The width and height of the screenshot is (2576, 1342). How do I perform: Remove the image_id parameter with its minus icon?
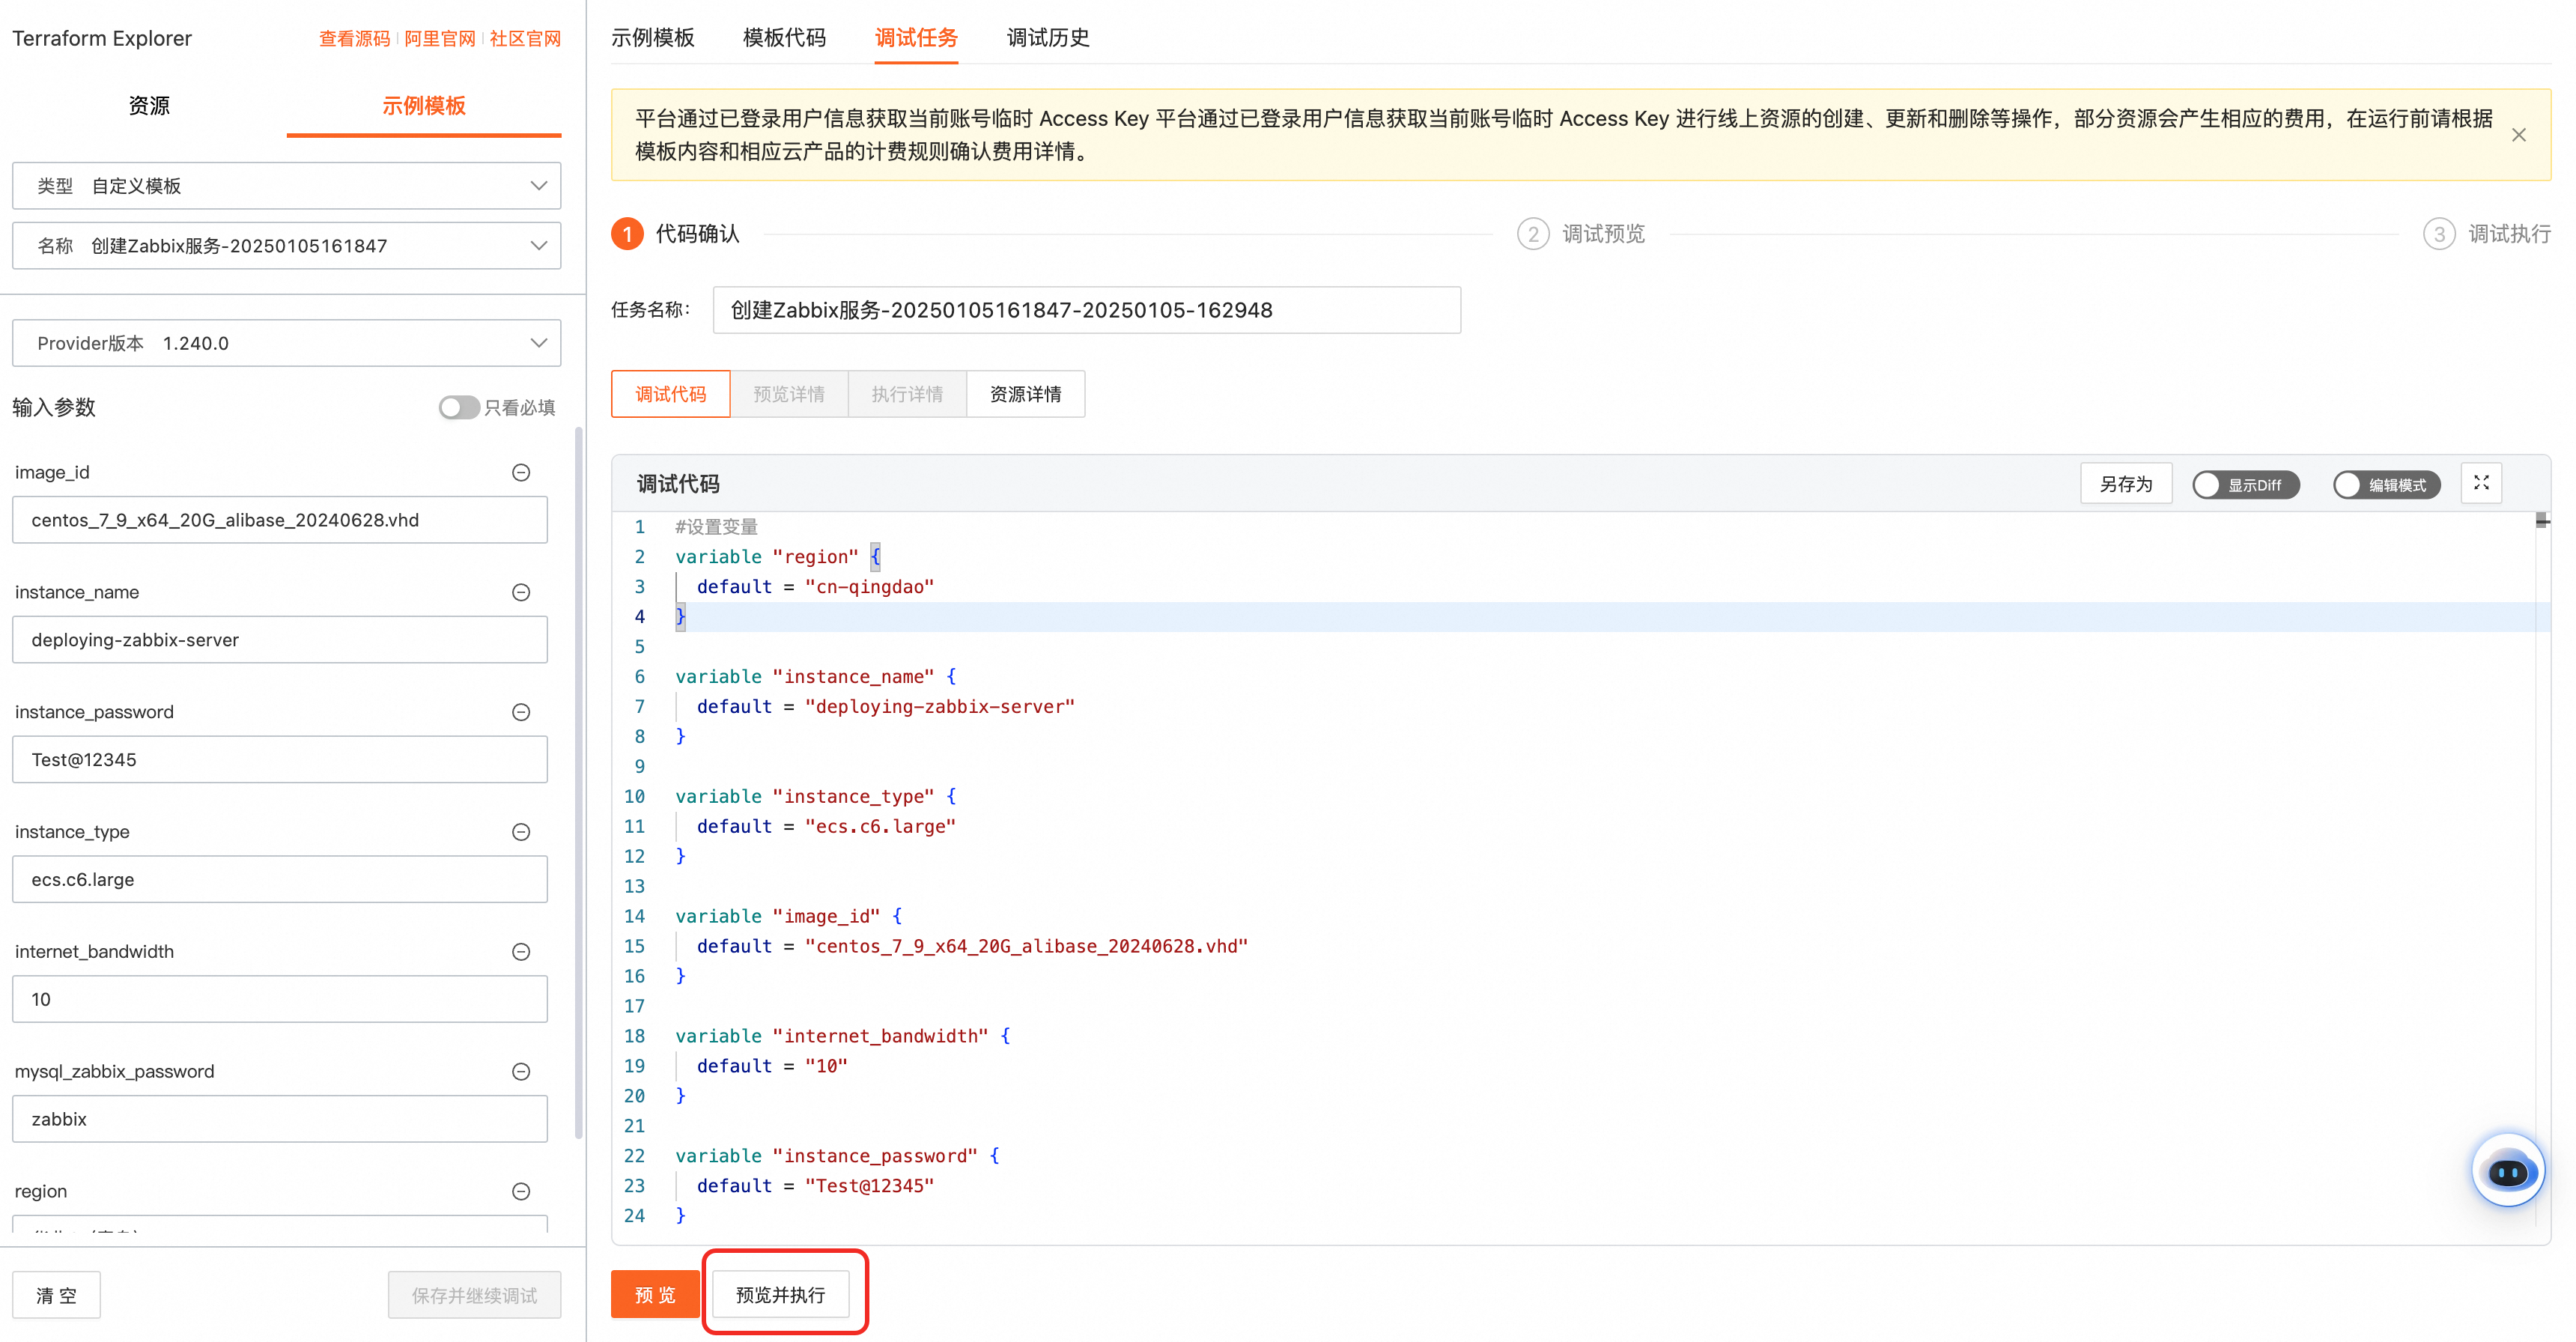click(x=521, y=472)
